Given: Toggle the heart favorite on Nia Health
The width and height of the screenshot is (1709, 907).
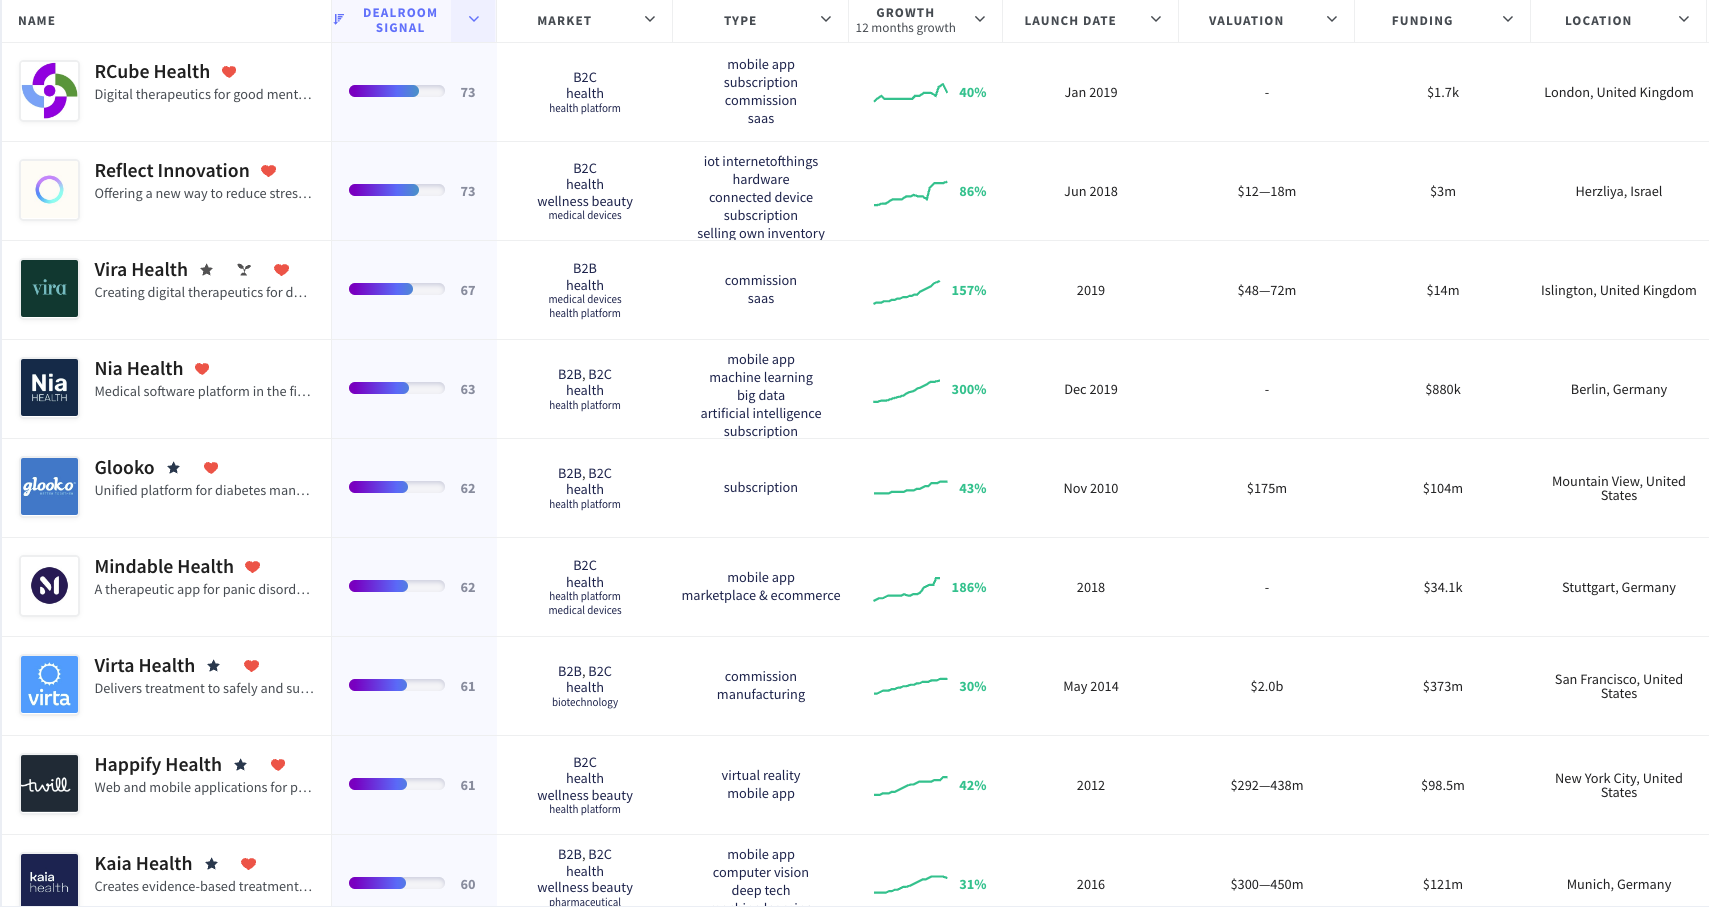Looking at the screenshot, I should (x=200, y=368).
